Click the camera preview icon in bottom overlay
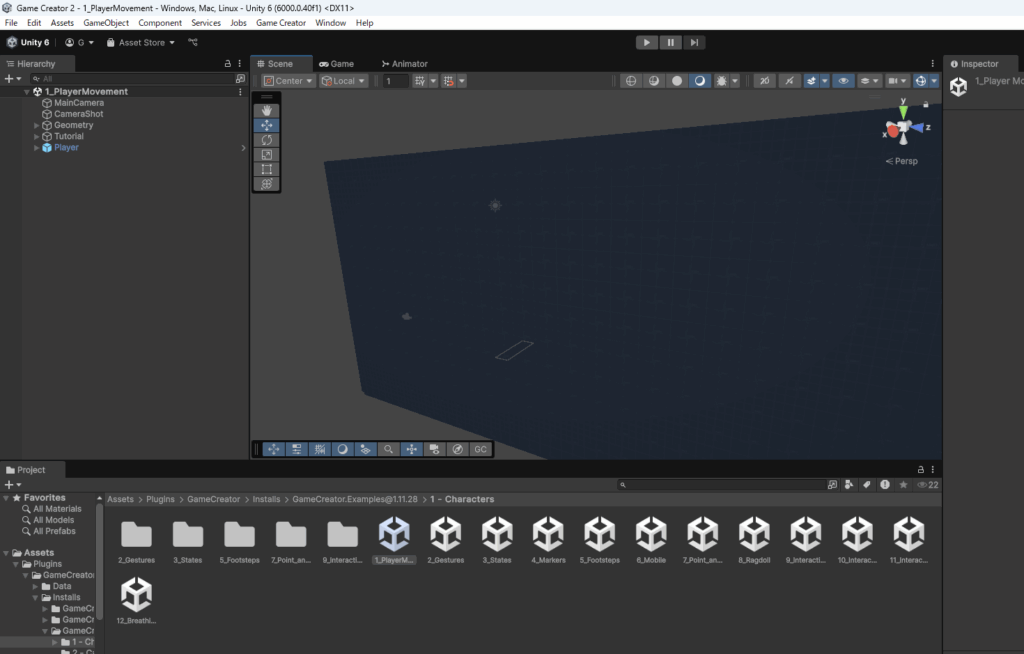Image resolution: width=1024 pixels, height=654 pixels. pyautogui.click(x=434, y=450)
